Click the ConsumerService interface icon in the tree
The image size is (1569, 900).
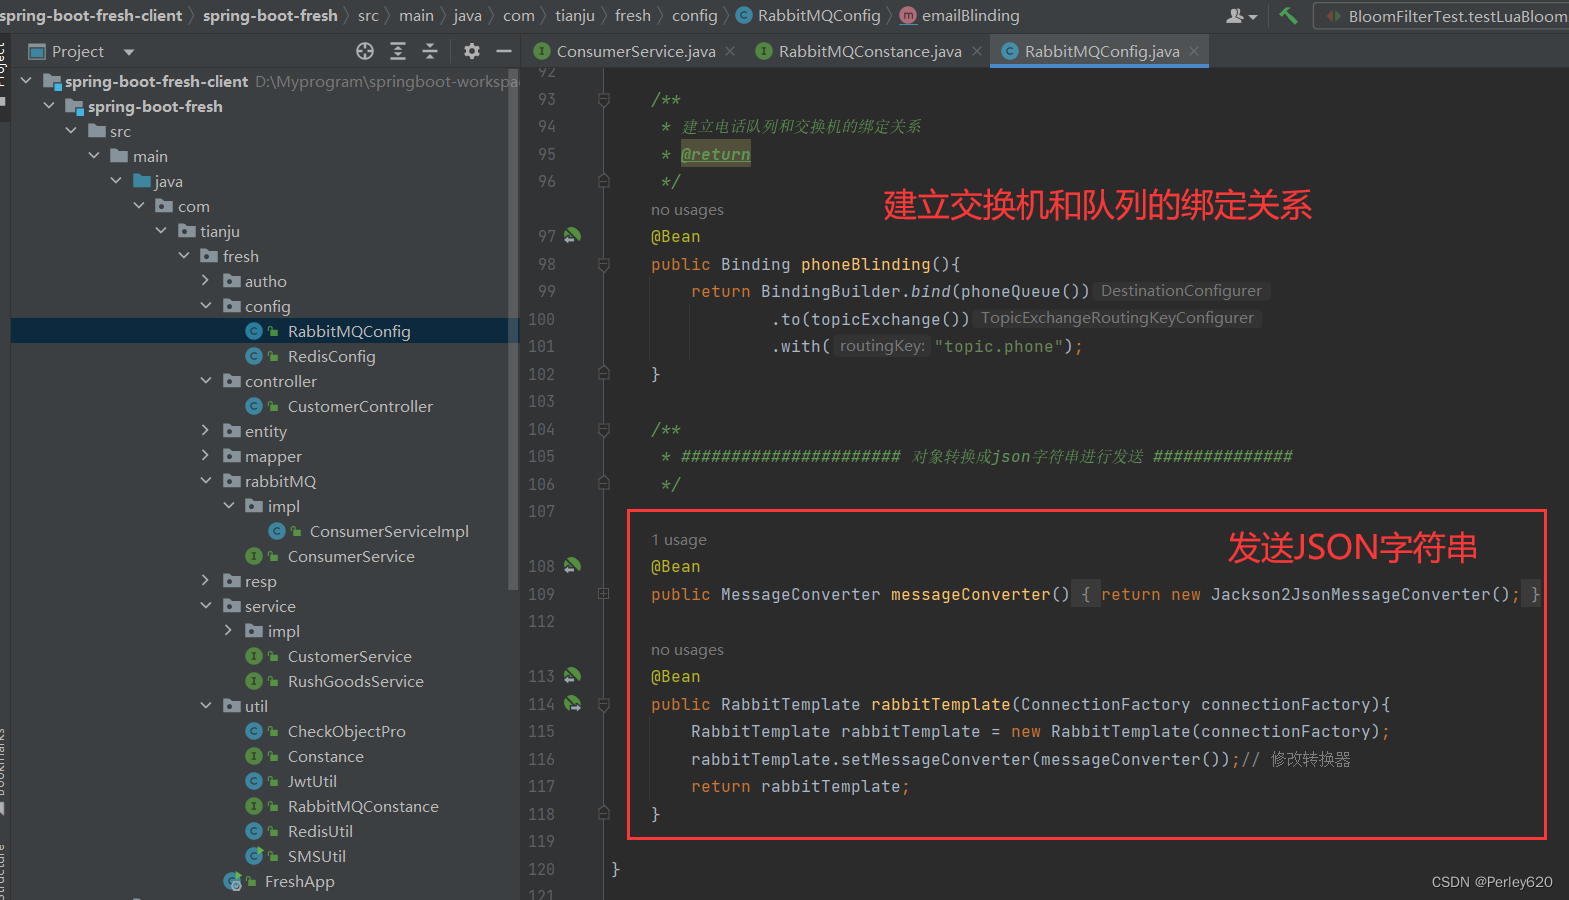254,556
